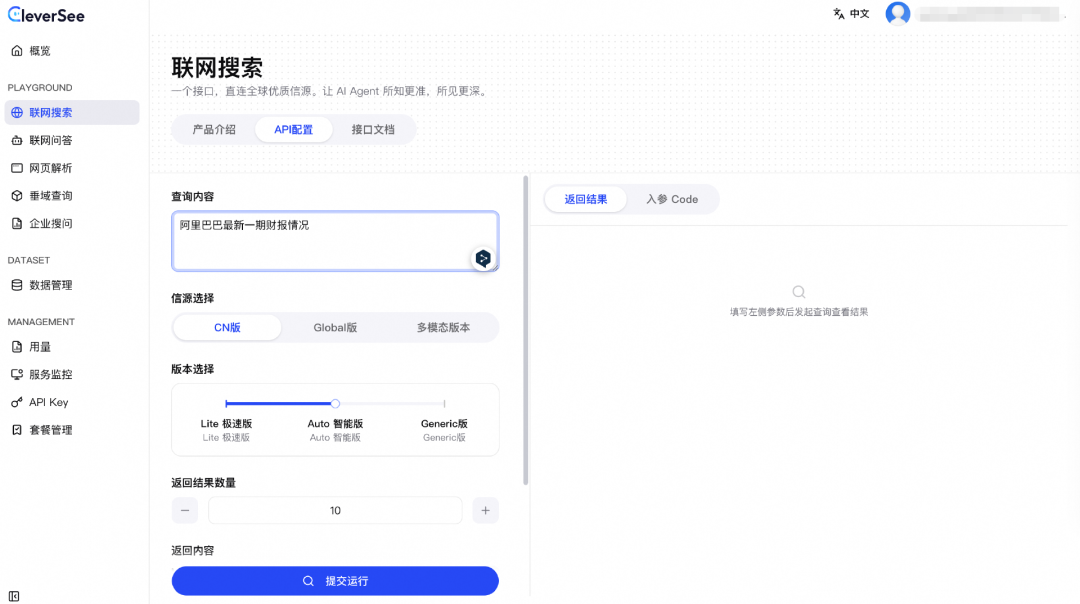
Task: Switch to the API配置 tab
Action: click(293, 129)
